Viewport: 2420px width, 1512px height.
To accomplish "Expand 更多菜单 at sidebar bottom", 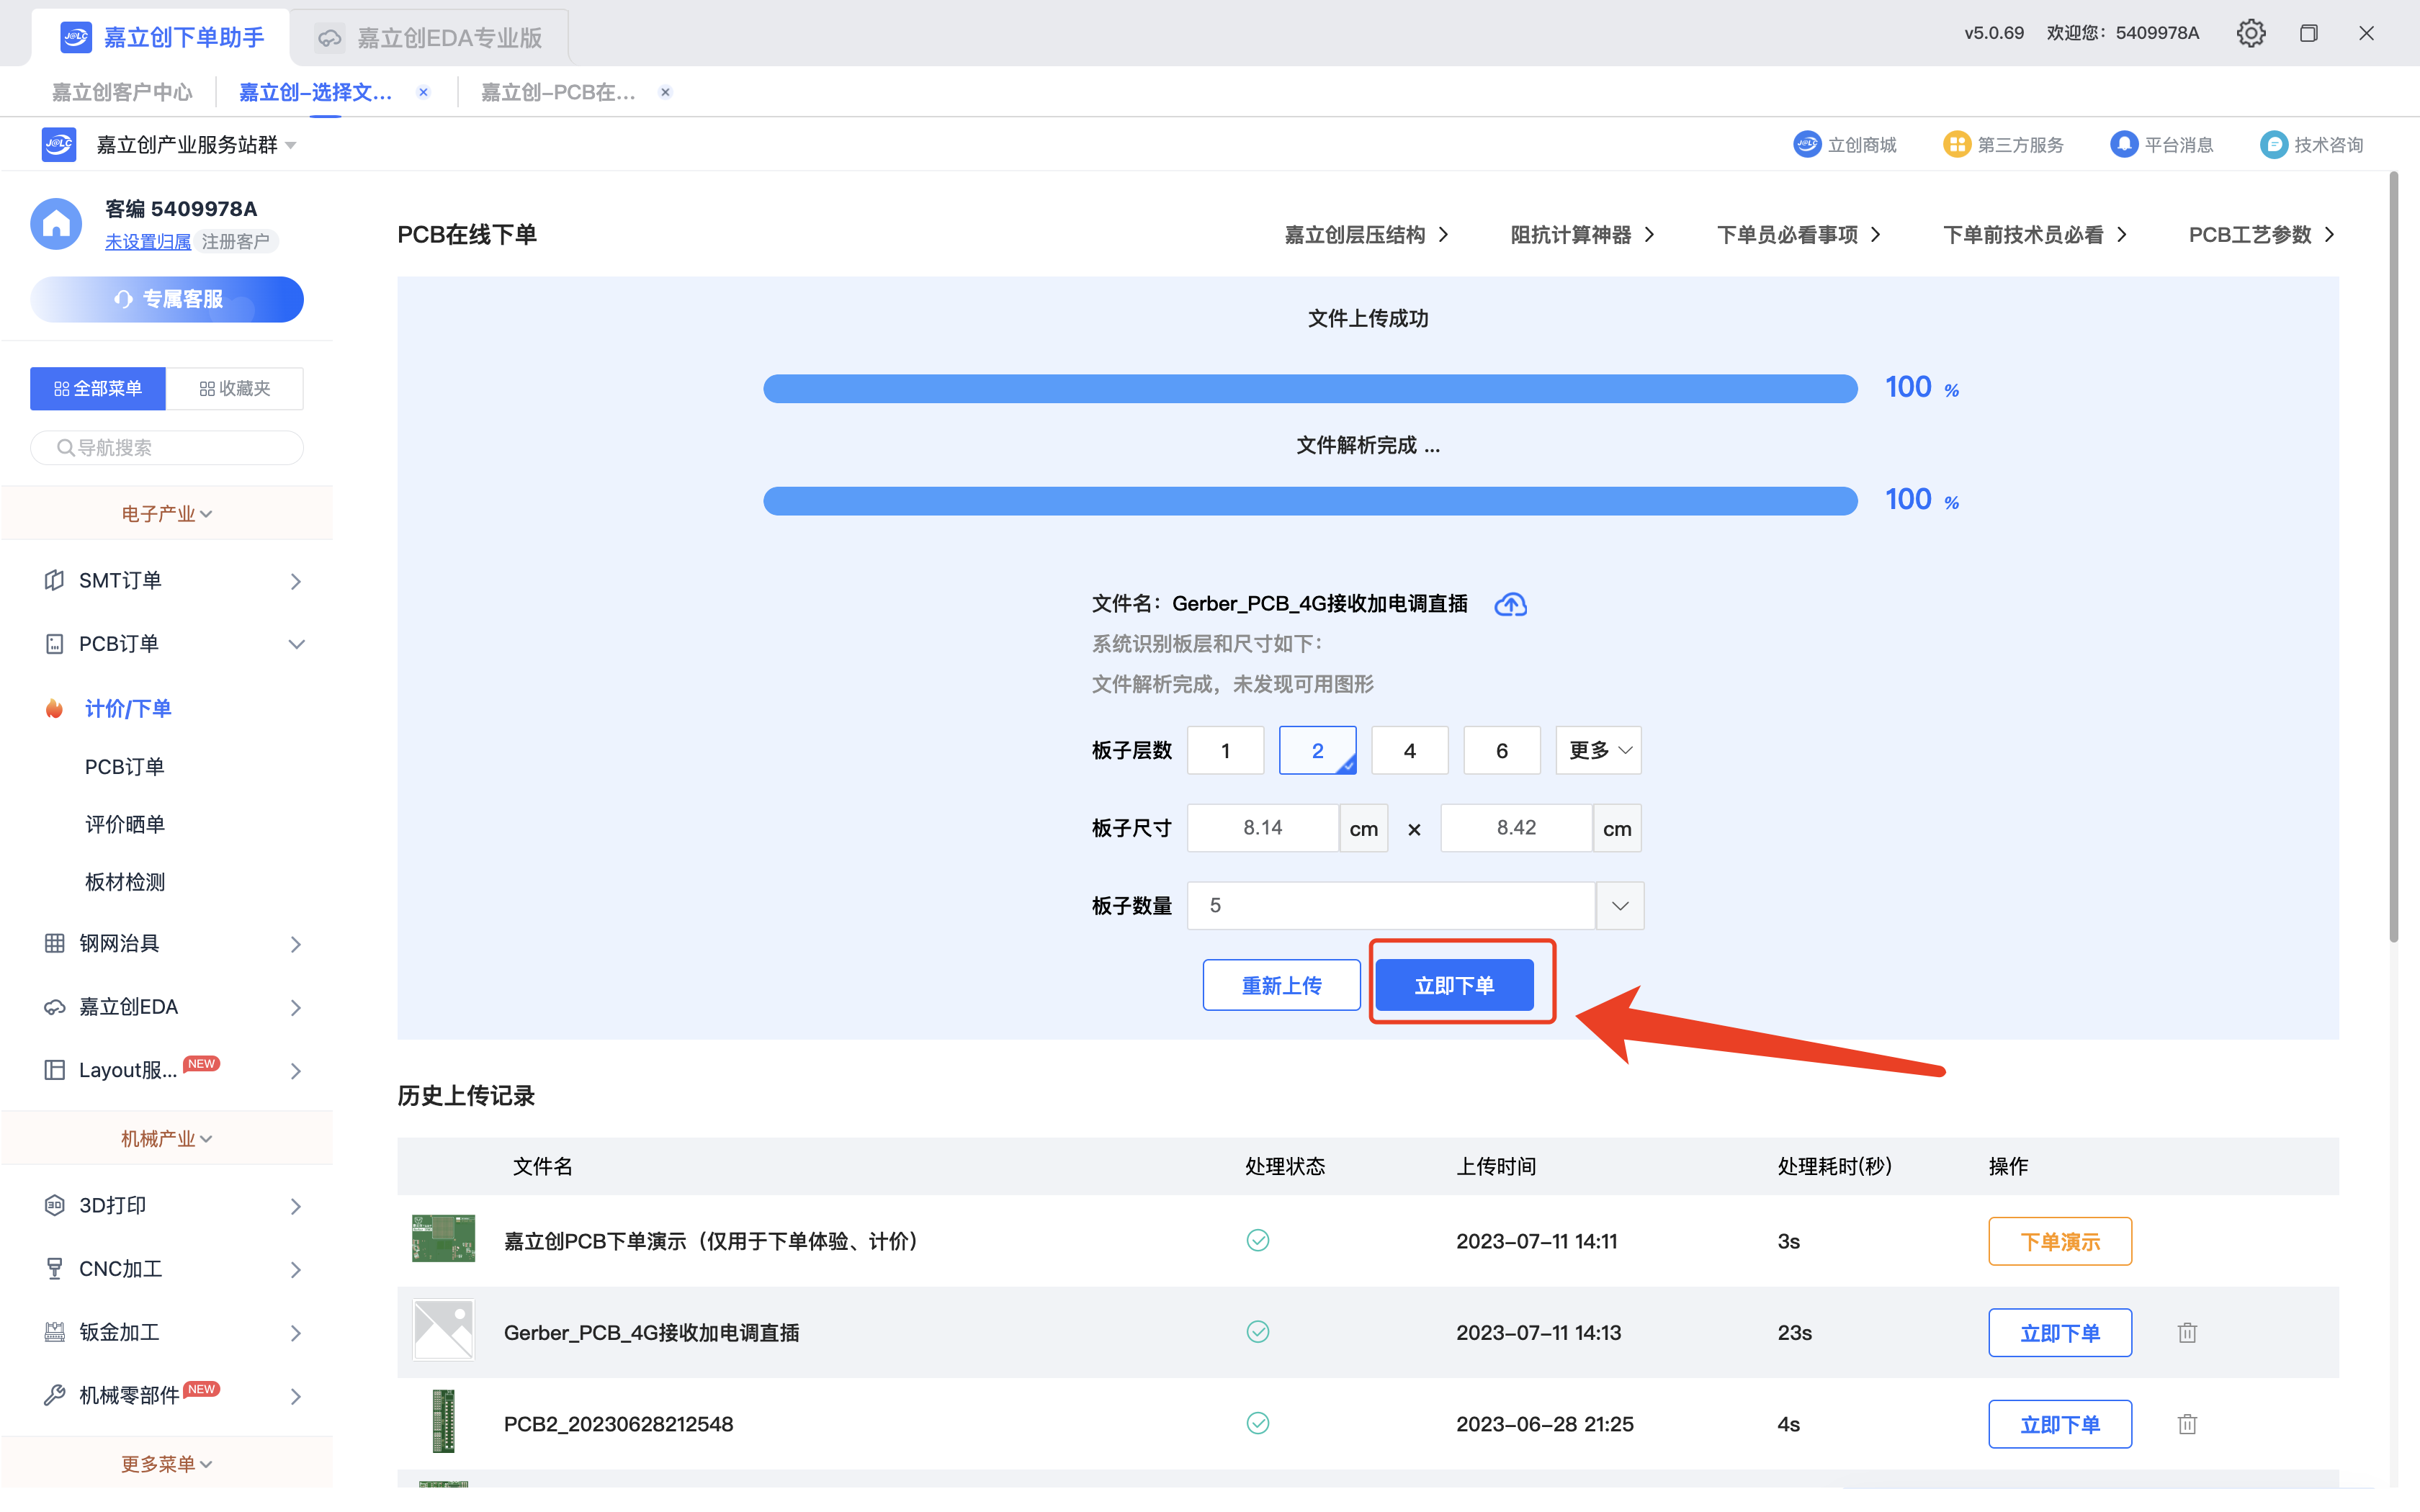I will point(167,1464).
